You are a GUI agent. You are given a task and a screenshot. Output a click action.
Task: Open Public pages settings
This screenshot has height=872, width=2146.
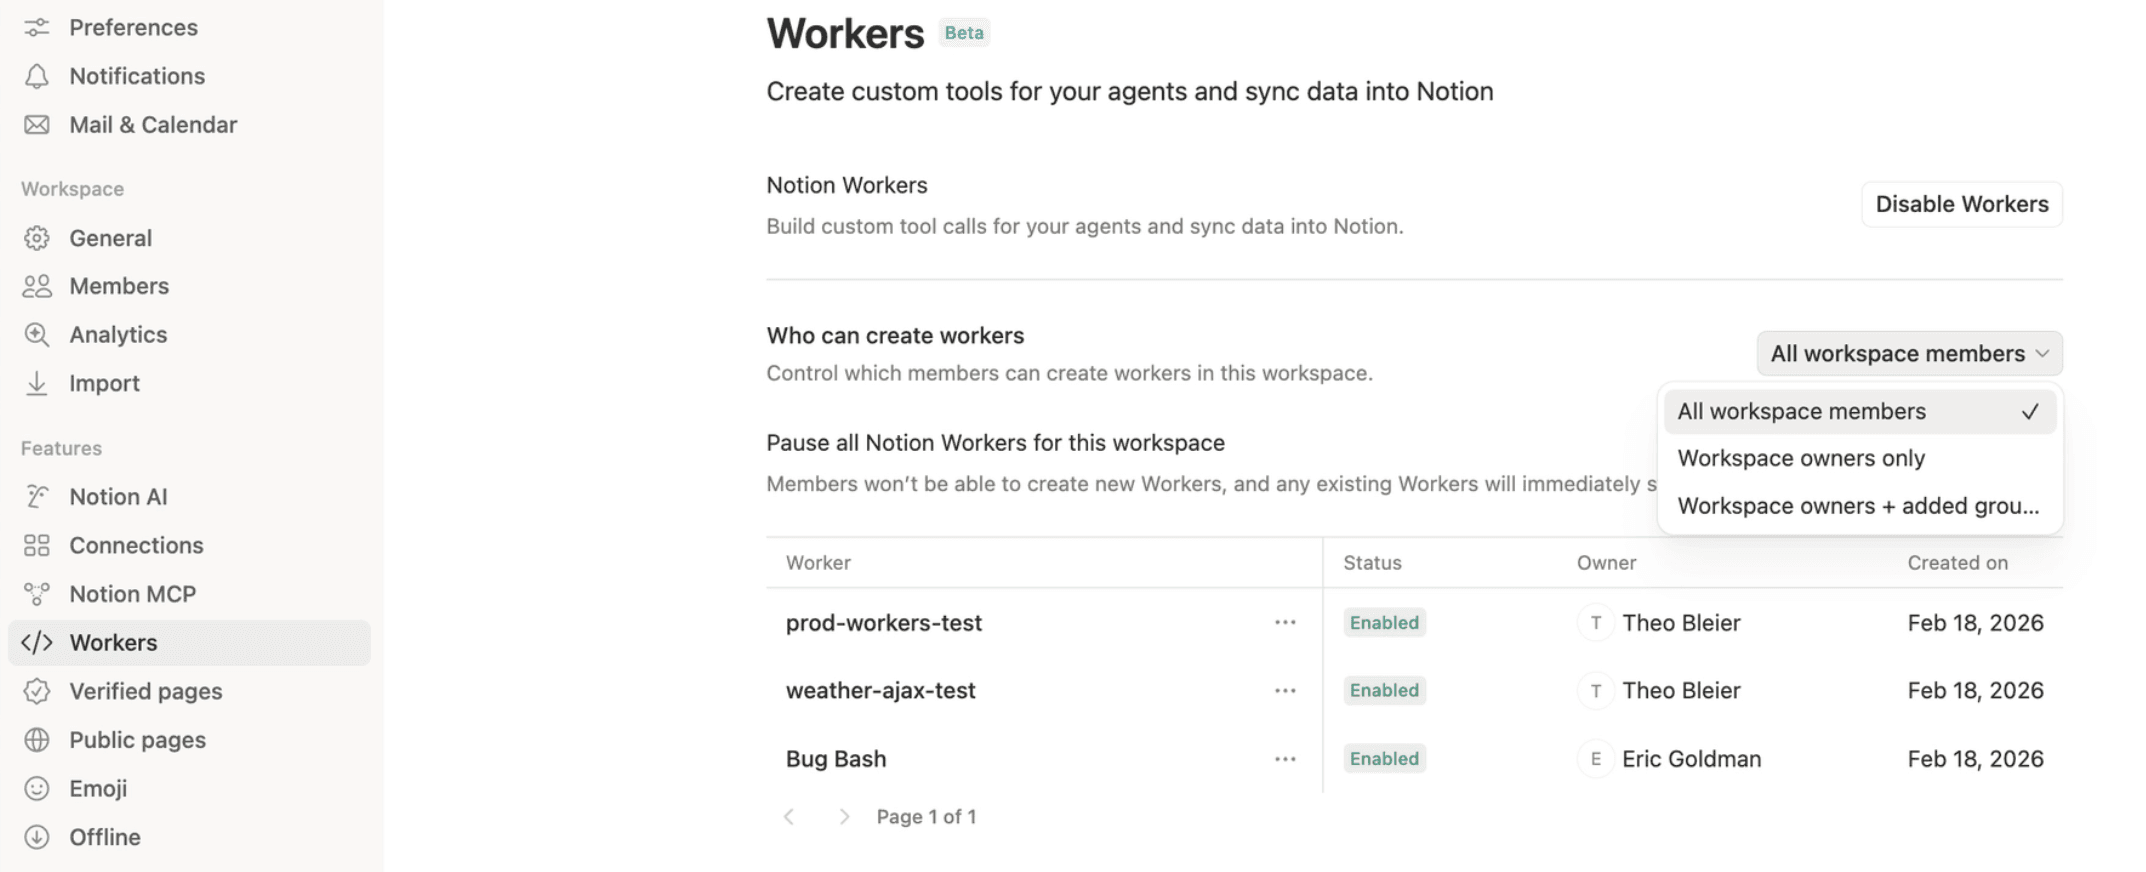click(x=189, y=740)
